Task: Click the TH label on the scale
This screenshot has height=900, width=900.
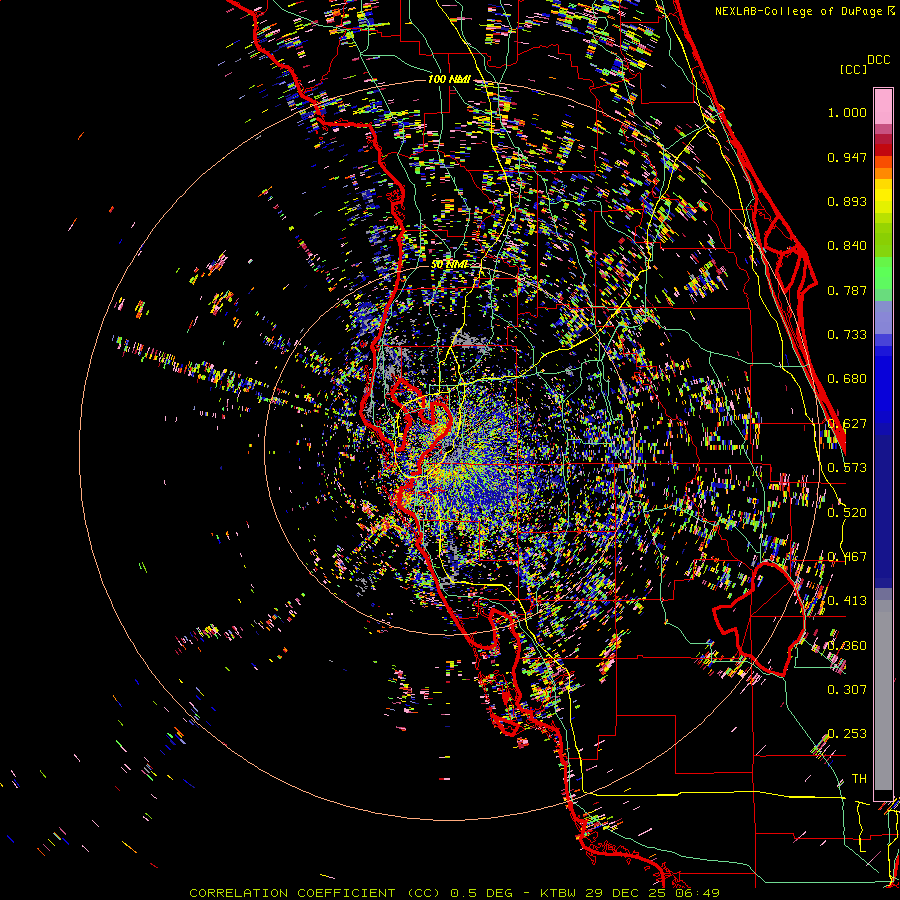Action: coord(859,779)
